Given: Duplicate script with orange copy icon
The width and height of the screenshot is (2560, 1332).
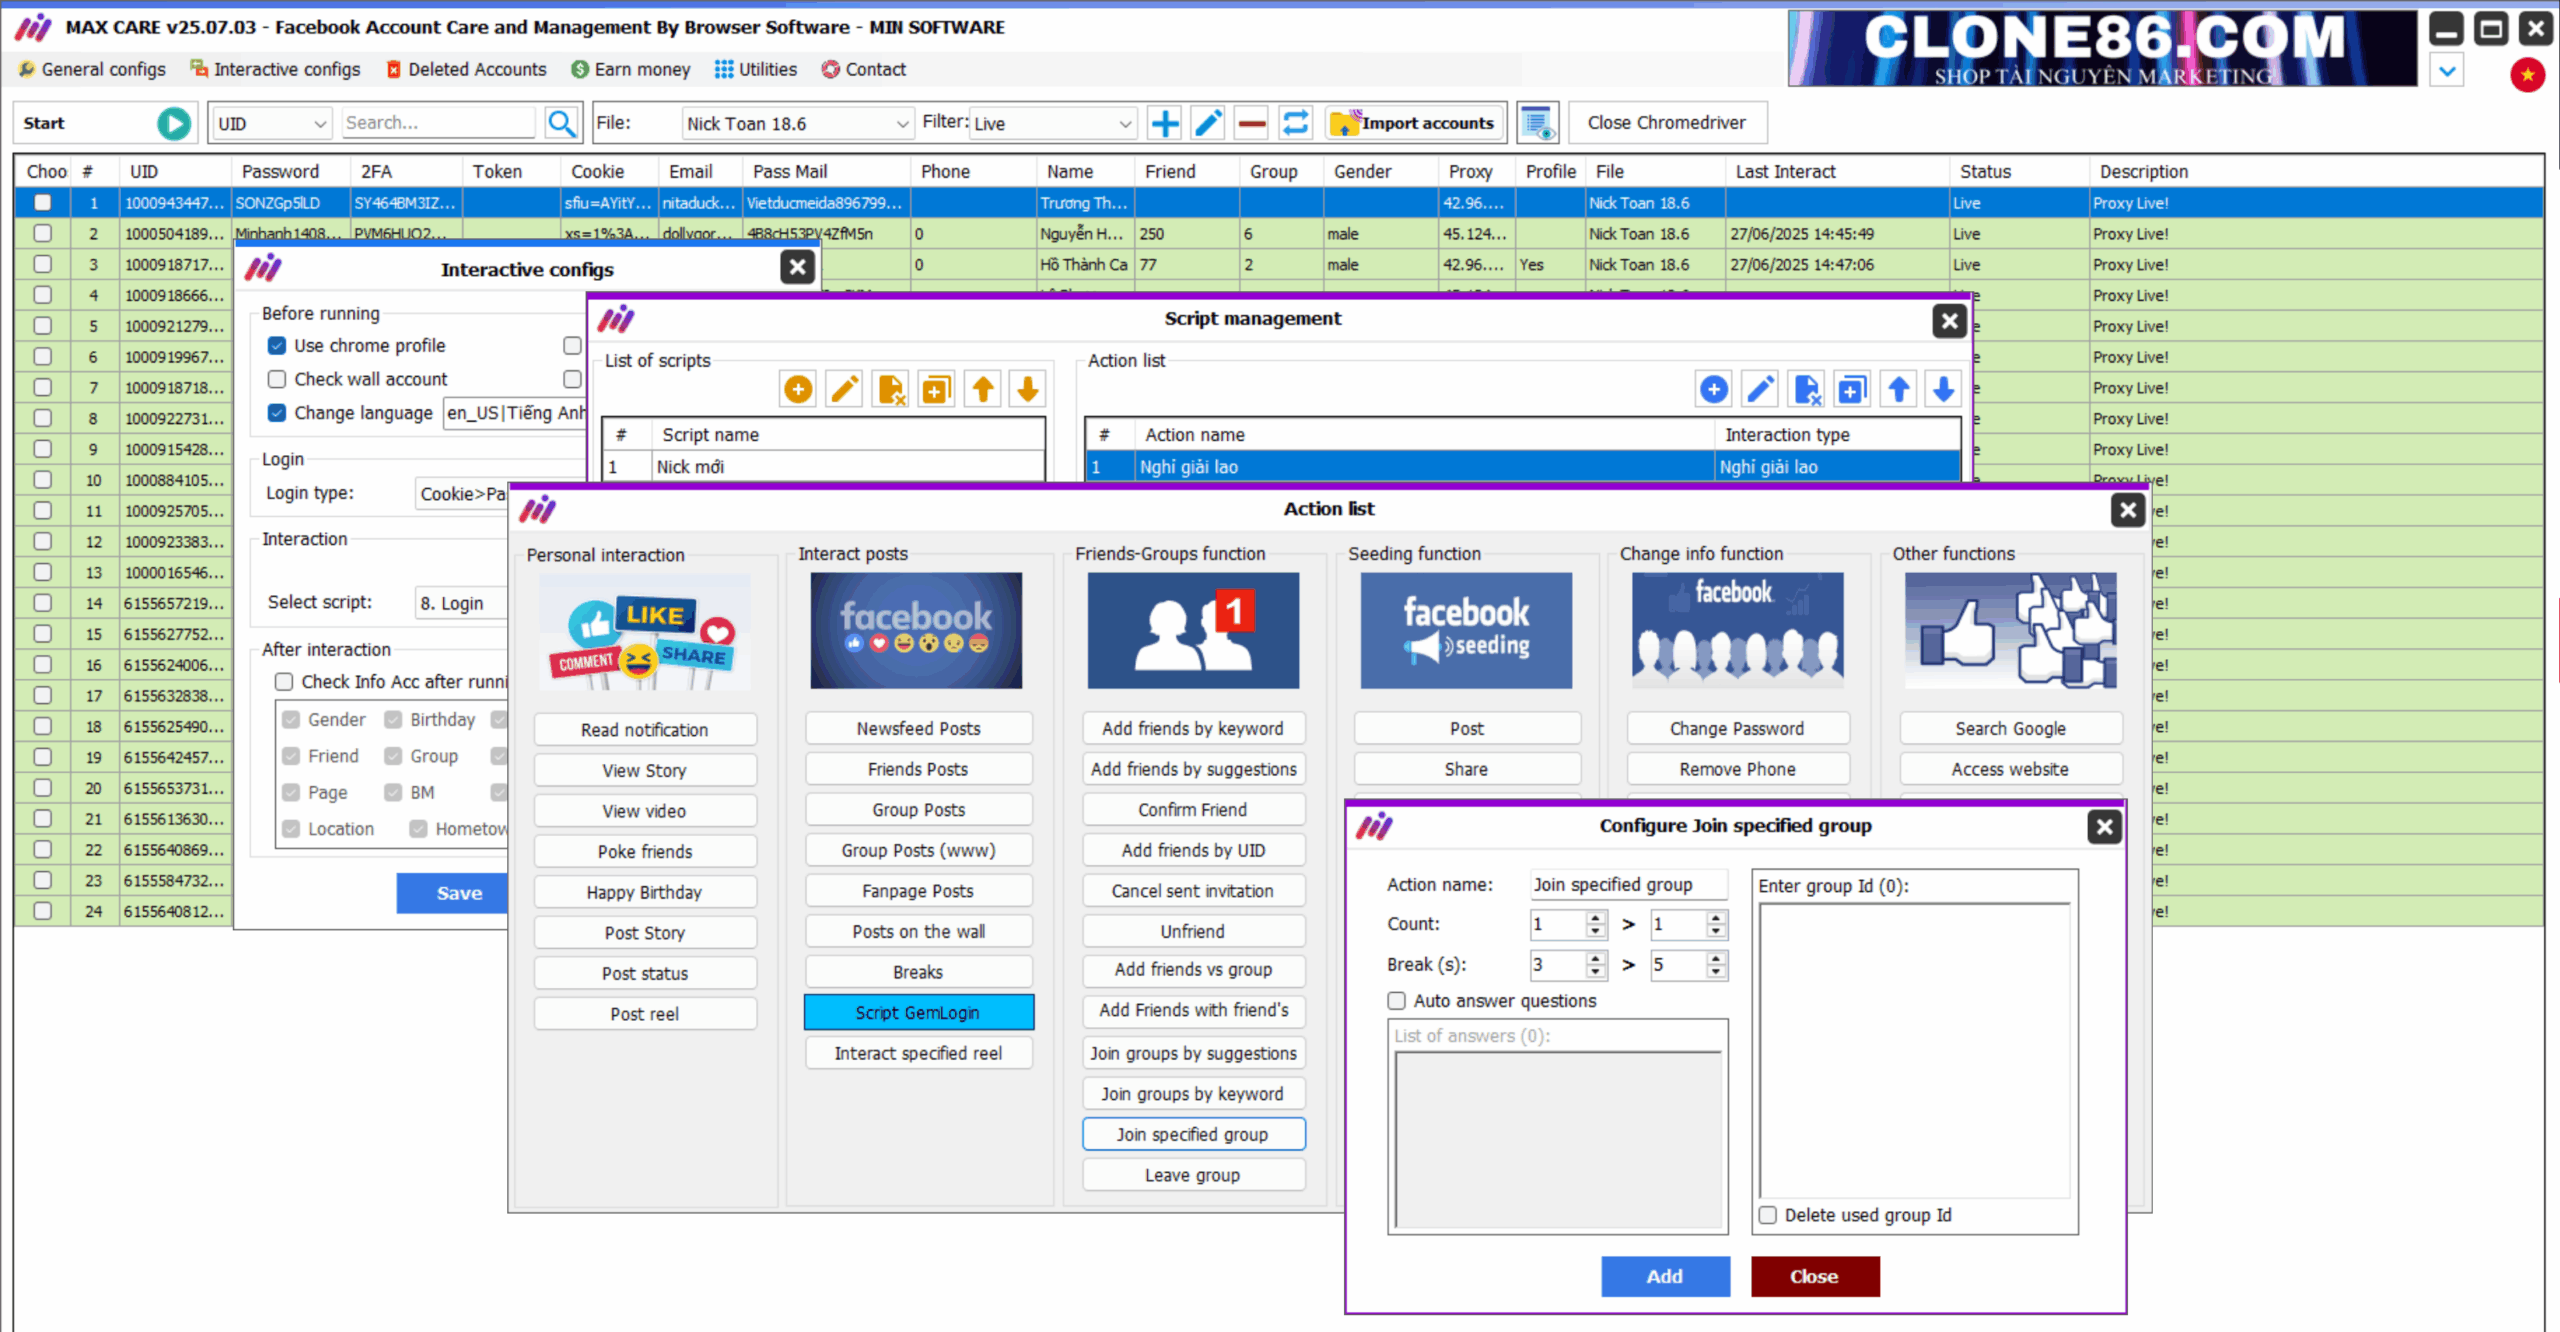Looking at the screenshot, I should [x=936, y=389].
